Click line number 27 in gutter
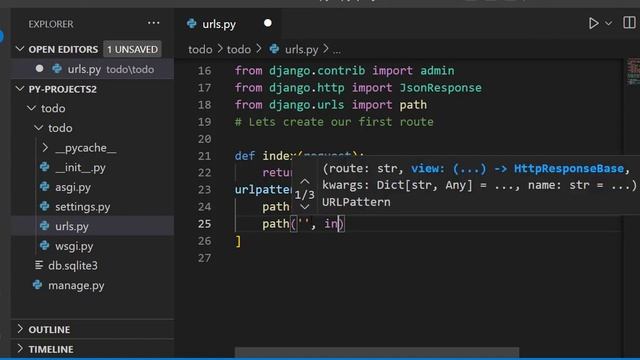Viewport: 640px width, 360px height. (x=204, y=258)
